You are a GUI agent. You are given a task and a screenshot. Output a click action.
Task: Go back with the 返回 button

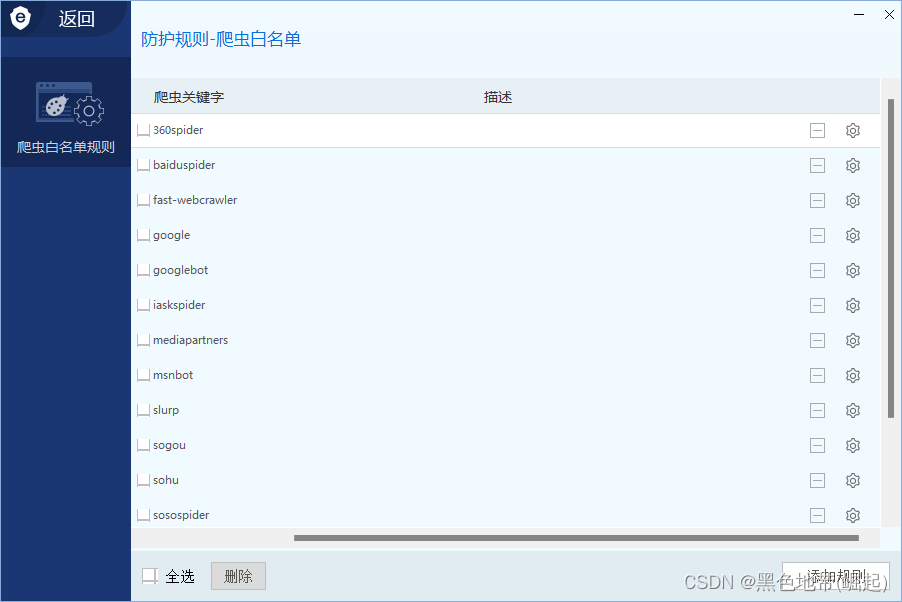coord(77,18)
